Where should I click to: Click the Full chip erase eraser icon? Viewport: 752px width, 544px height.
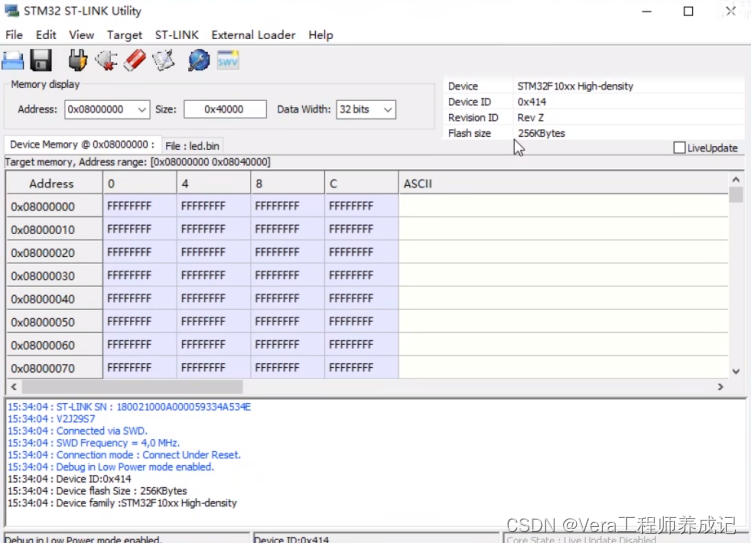pyautogui.click(x=135, y=60)
